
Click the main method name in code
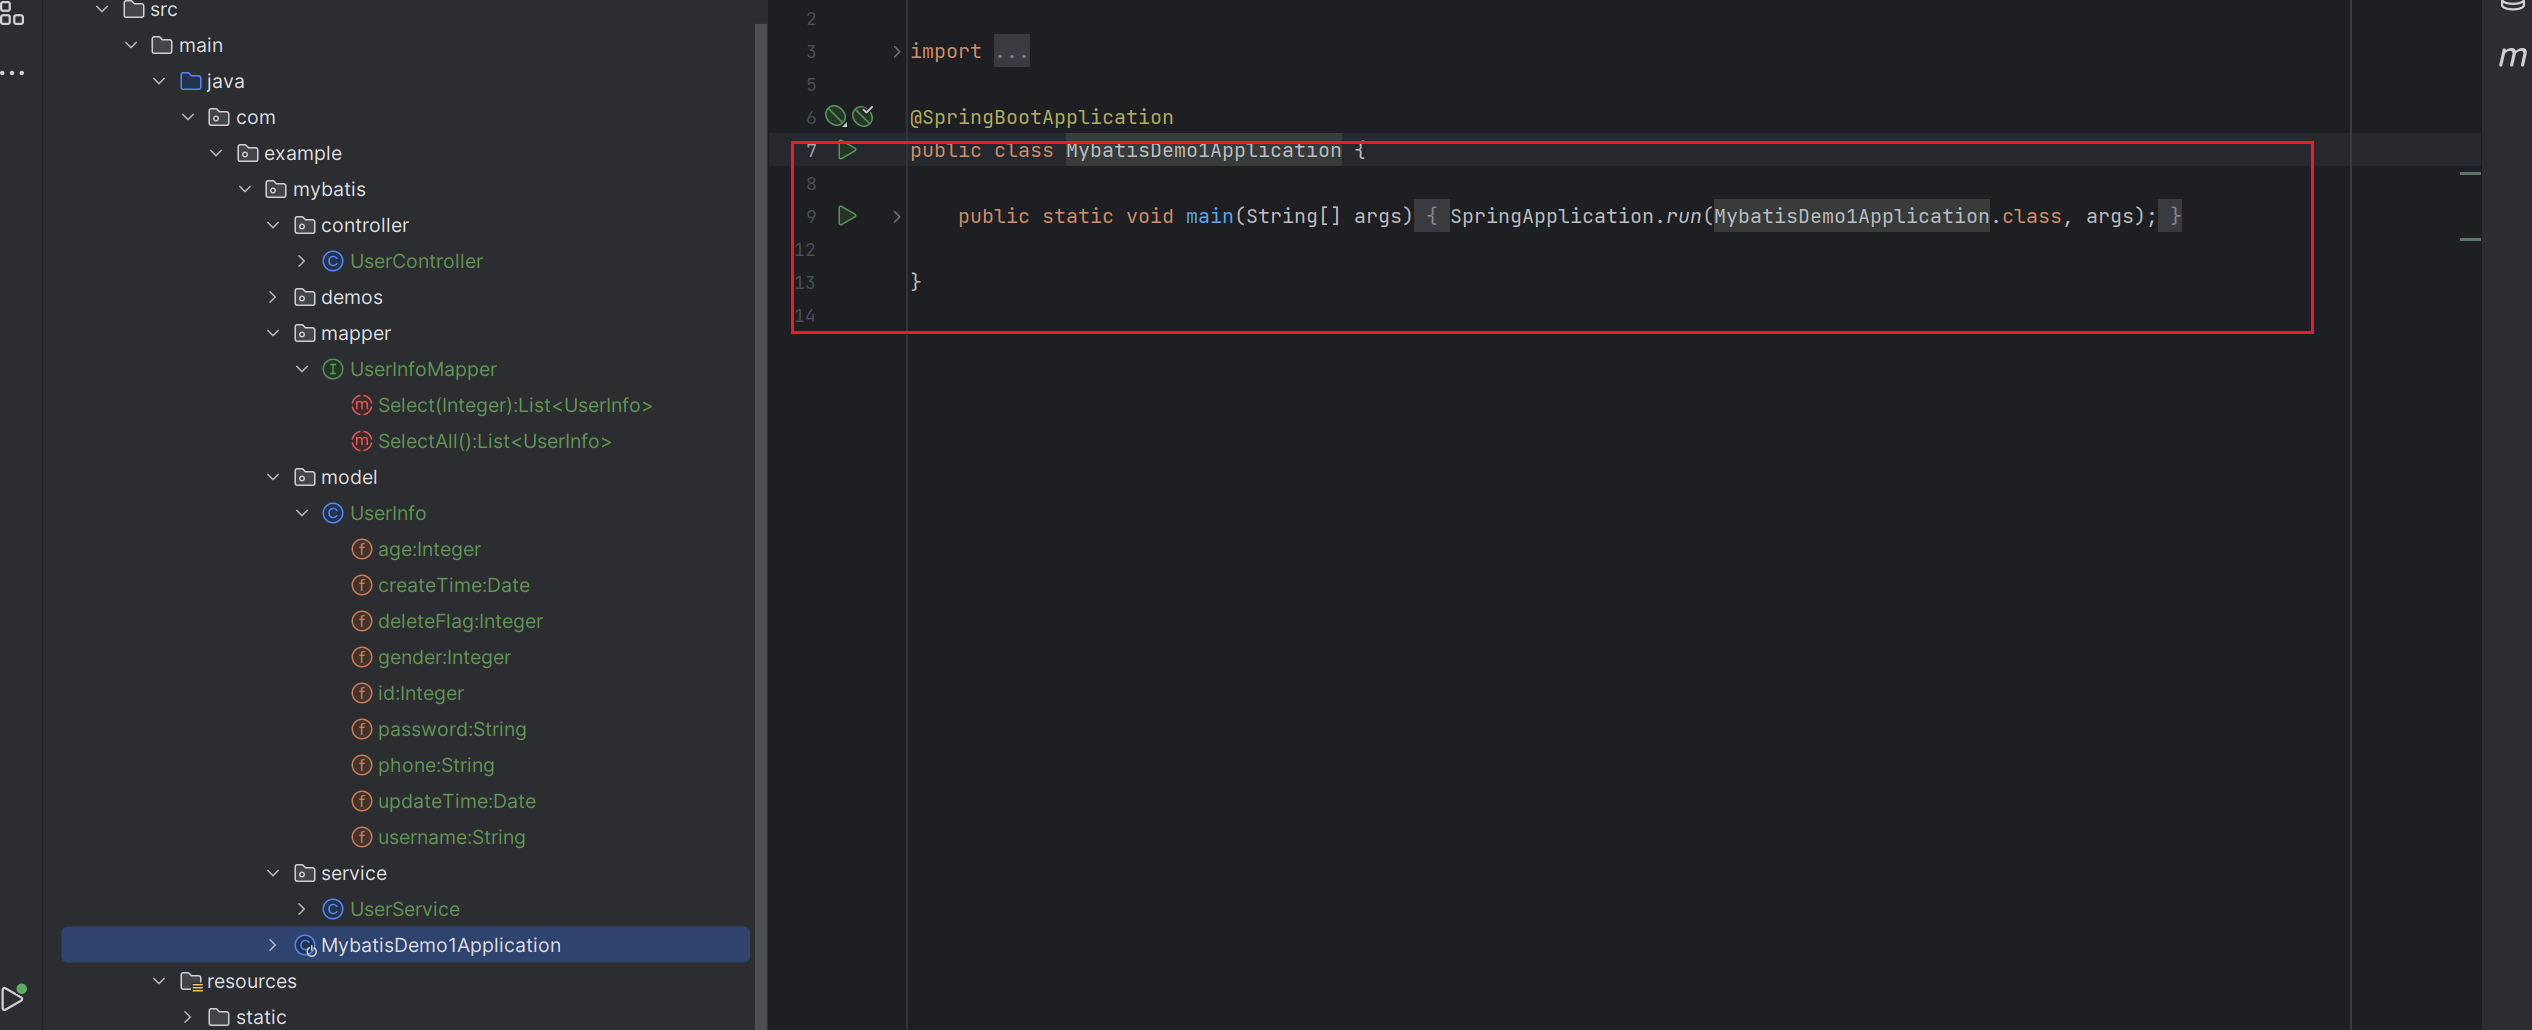point(1209,216)
